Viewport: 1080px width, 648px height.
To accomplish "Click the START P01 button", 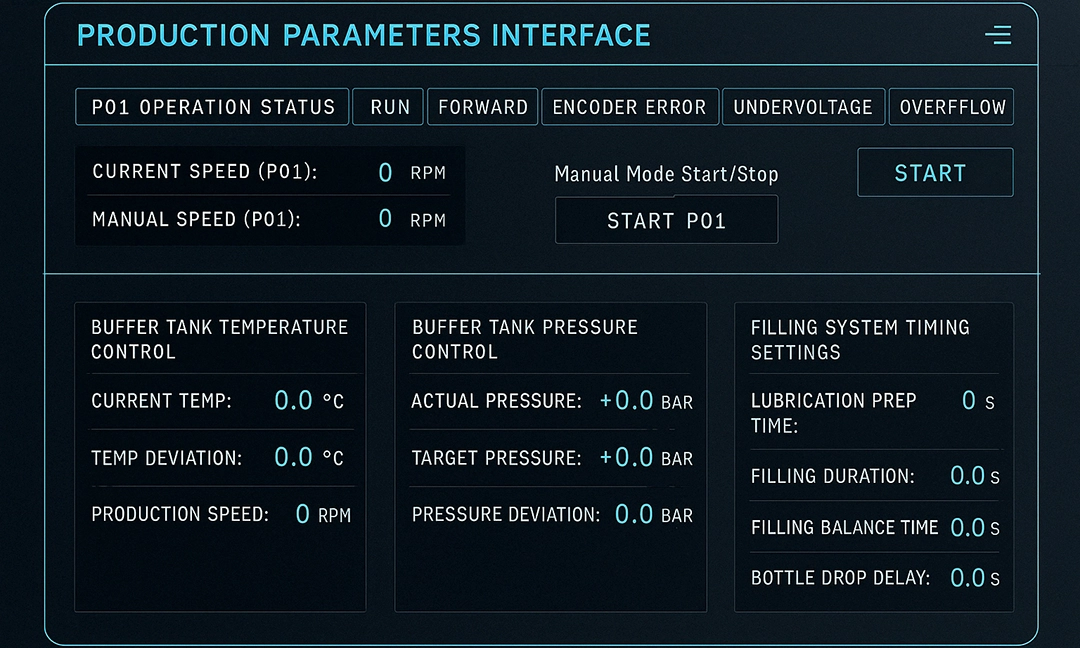I will (666, 221).
